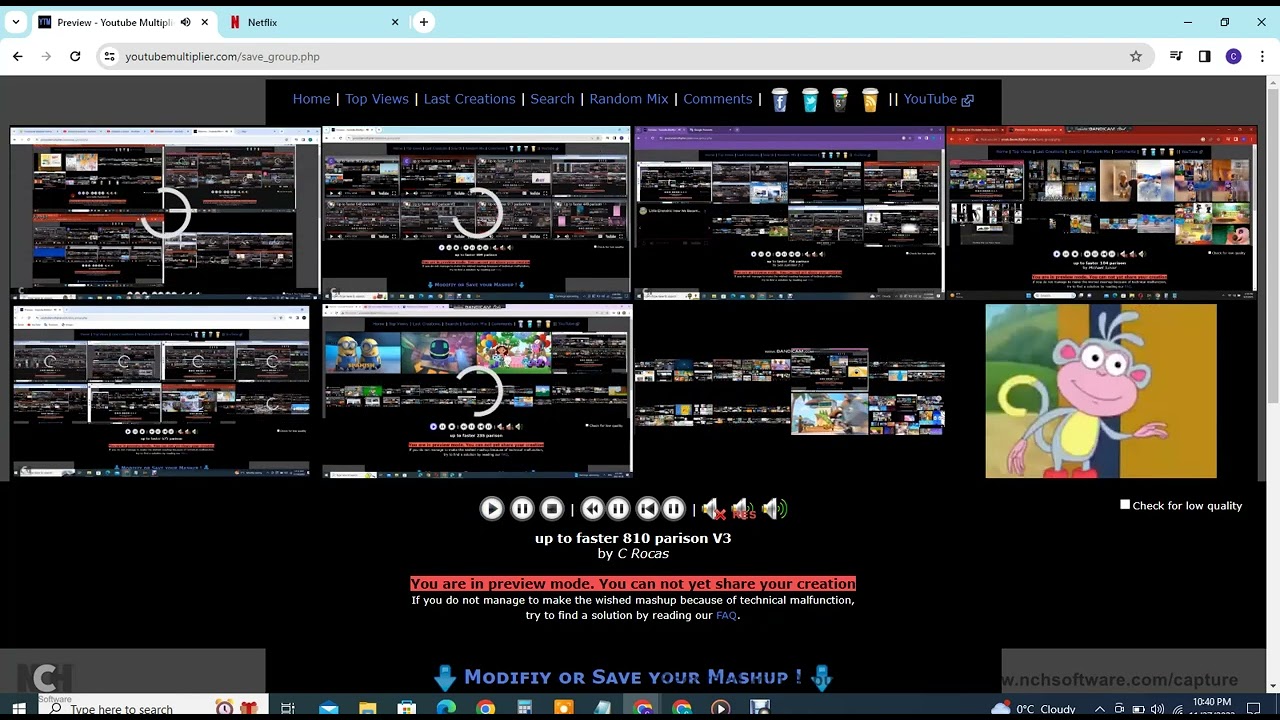
Task: Click the fourth top-row video with red header
Action: coord(1101,212)
